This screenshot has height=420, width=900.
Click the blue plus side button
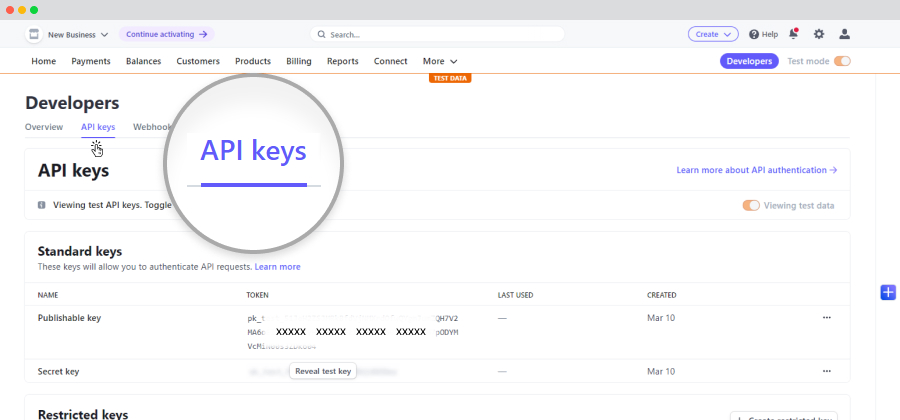coord(888,292)
